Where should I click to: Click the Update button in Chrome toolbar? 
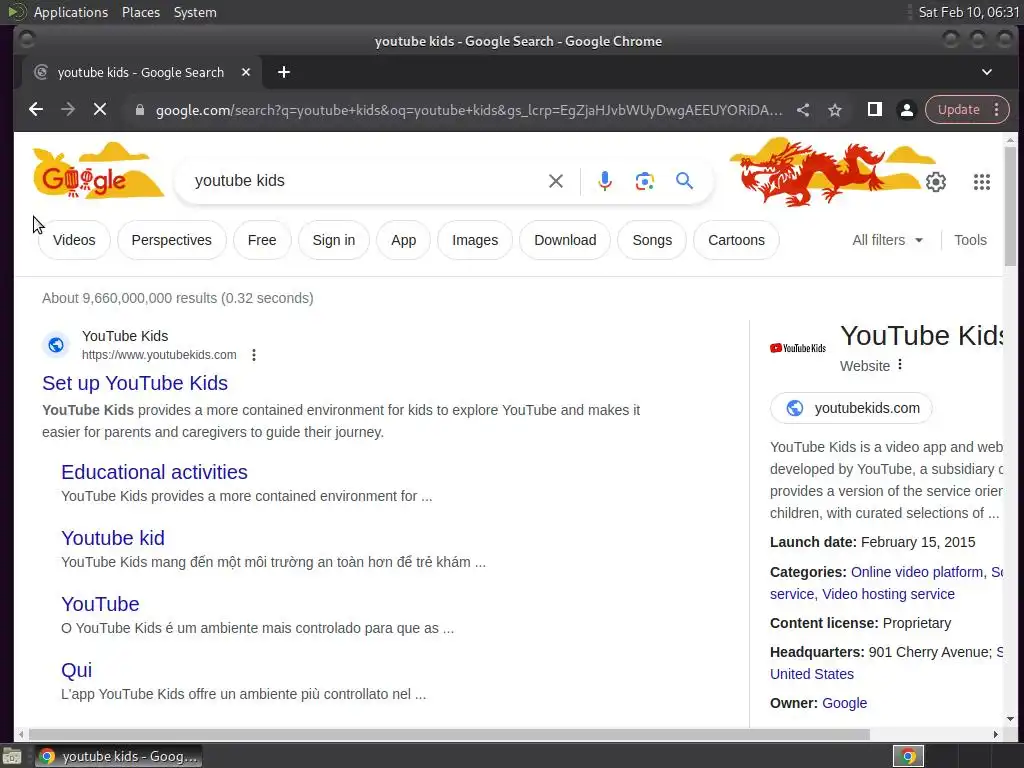coord(958,110)
